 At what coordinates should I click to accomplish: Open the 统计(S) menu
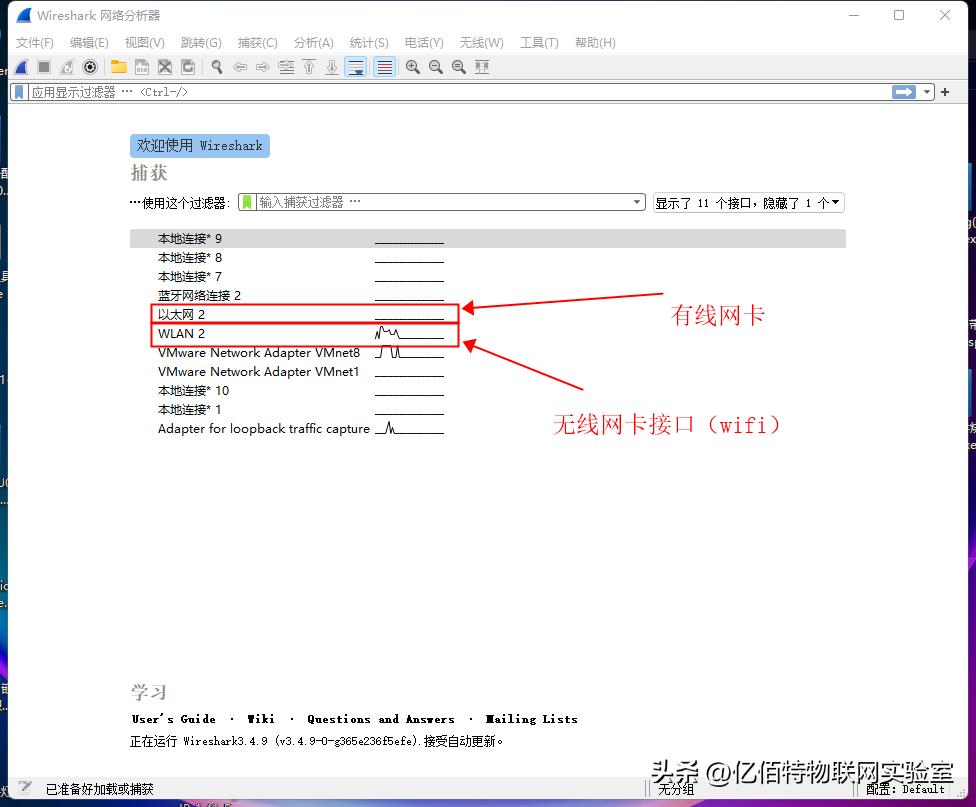tap(368, 42)
